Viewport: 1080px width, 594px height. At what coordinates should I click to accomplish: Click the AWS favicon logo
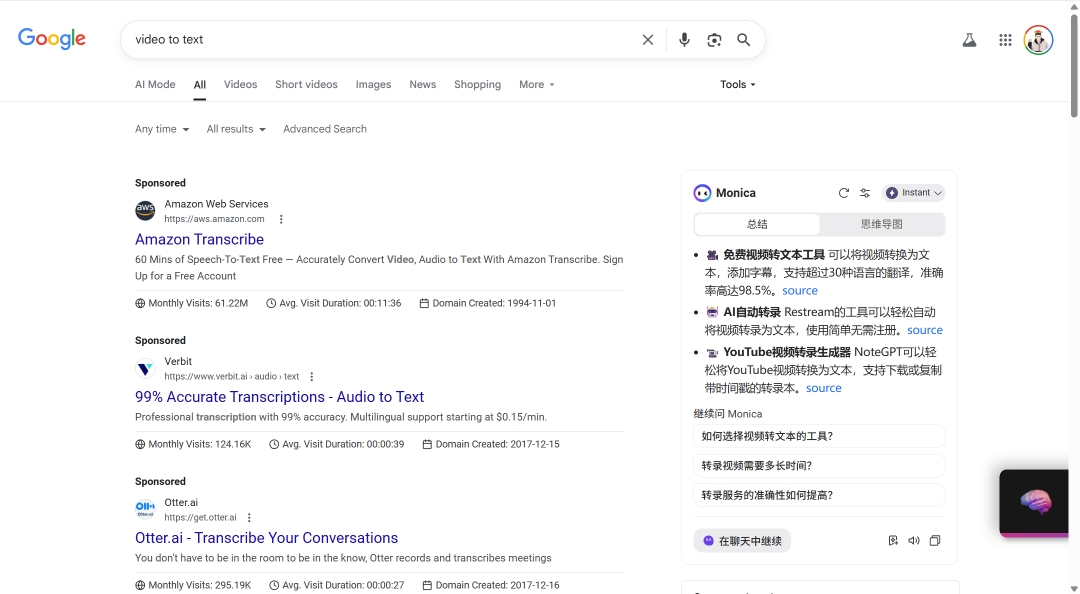145,210
